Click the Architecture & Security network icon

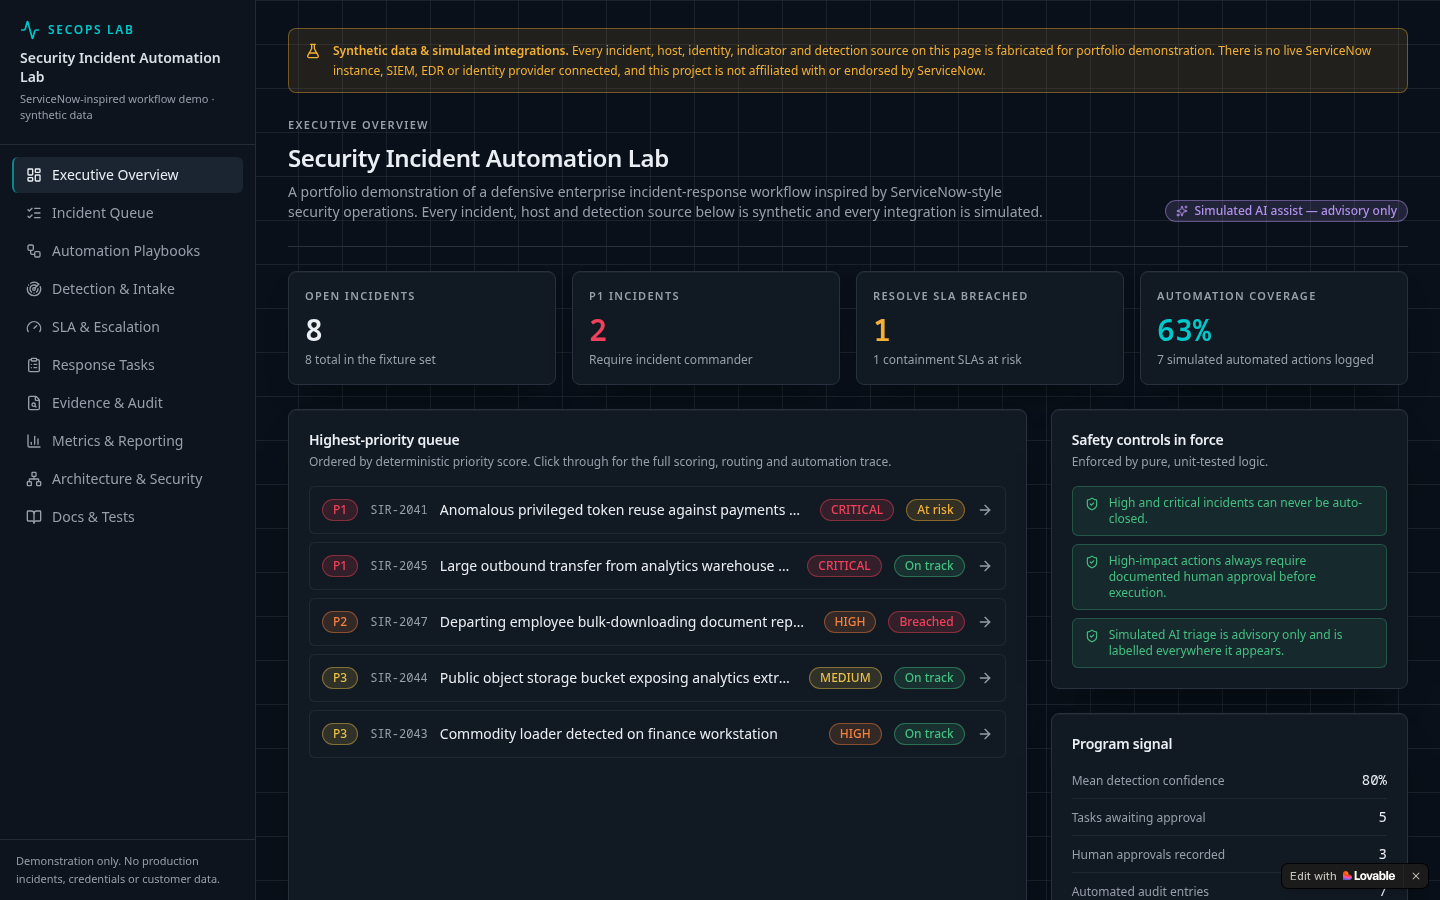tap(34, 479)
